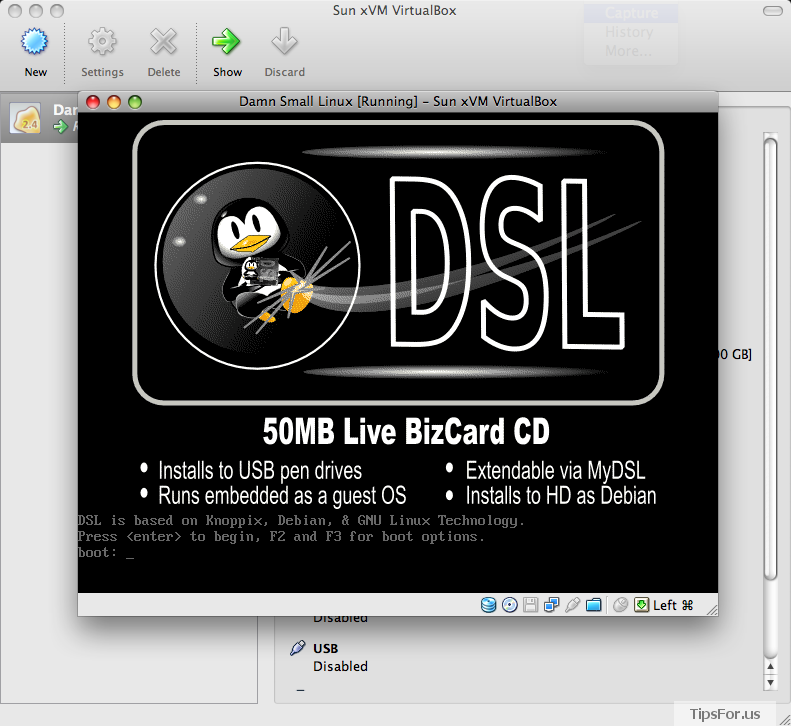Click the green Show arrow icon
This screenshot has width=791, height=726.
pyautogui.click(x=227, y=41)
